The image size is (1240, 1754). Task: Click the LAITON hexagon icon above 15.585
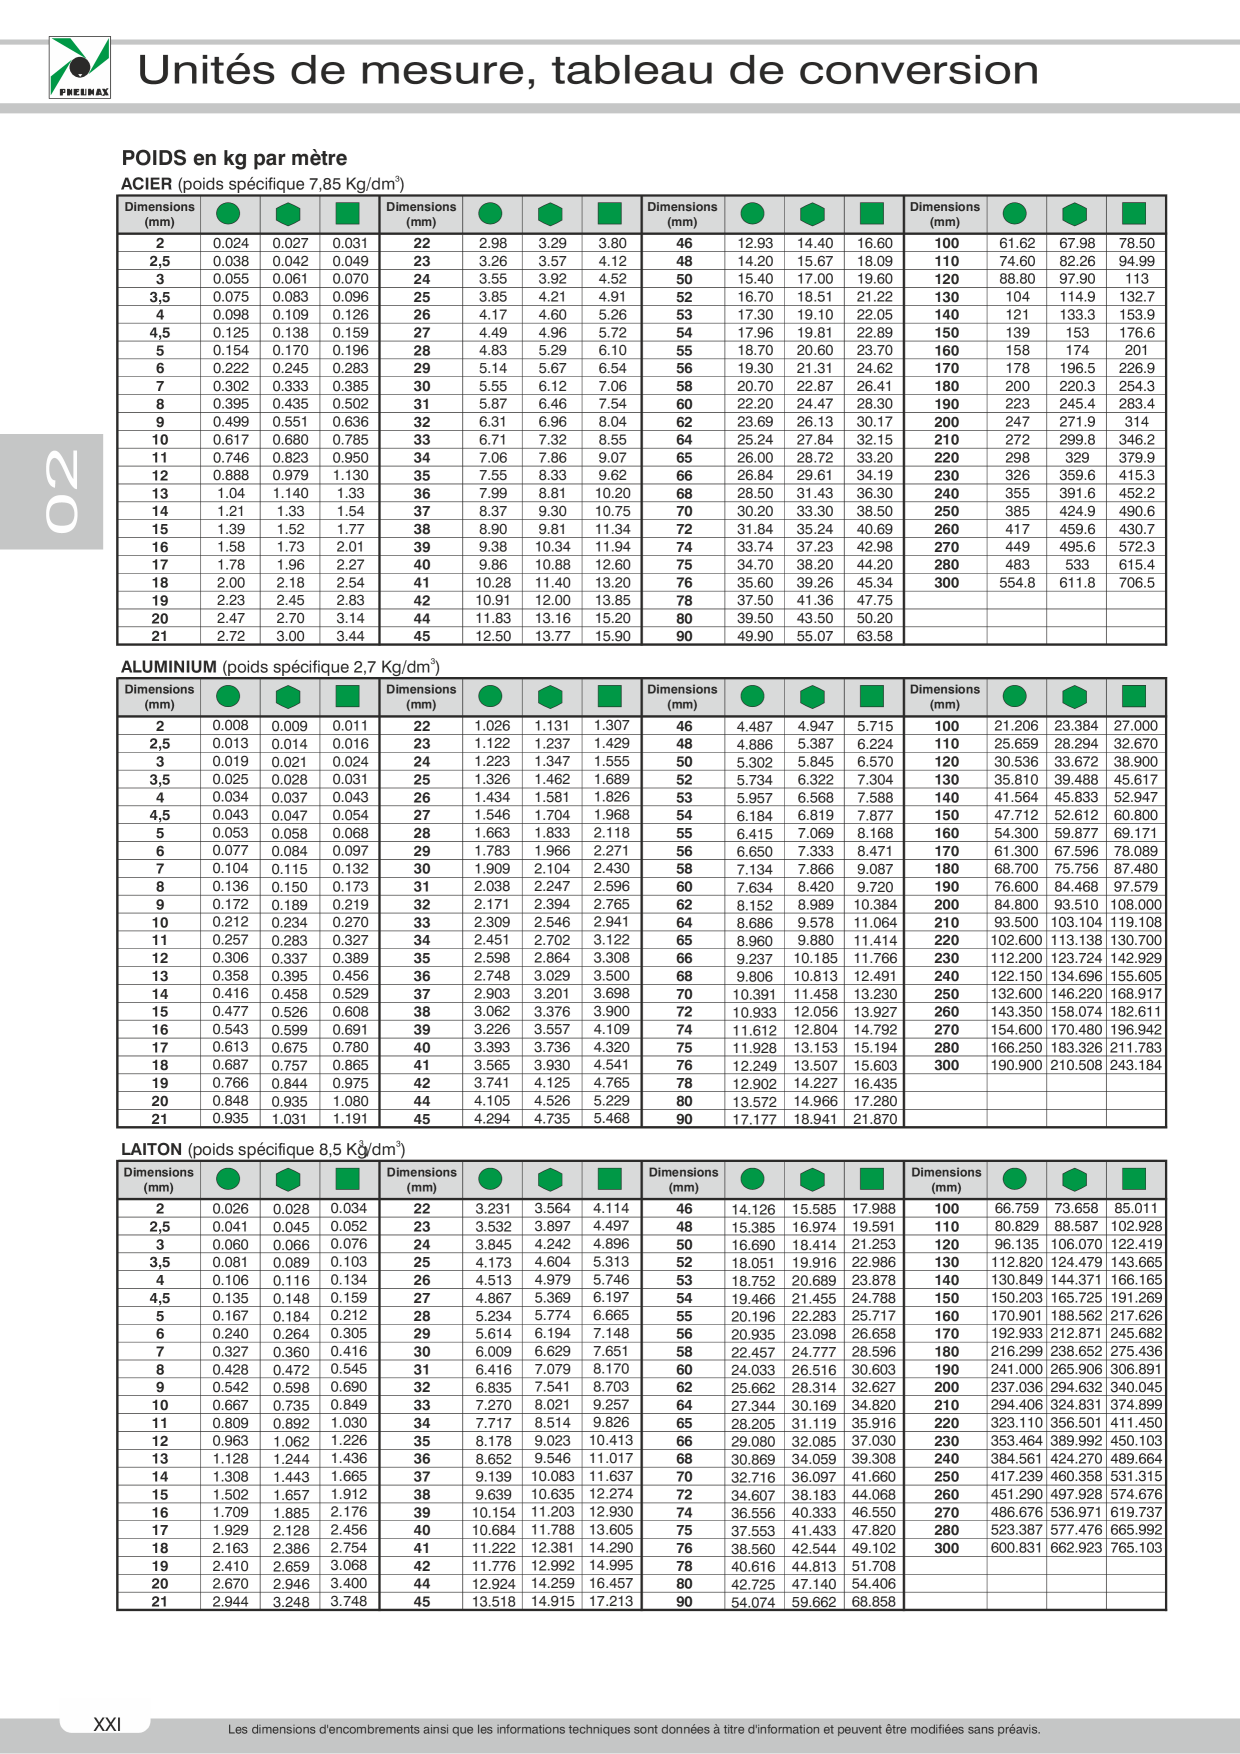pos(813,1180)
